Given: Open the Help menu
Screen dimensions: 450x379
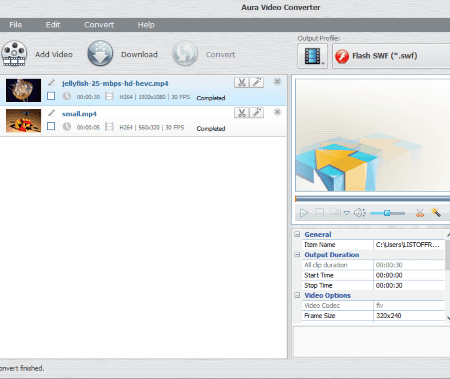Looking at the screenshot, I should (x=146, y=25).
